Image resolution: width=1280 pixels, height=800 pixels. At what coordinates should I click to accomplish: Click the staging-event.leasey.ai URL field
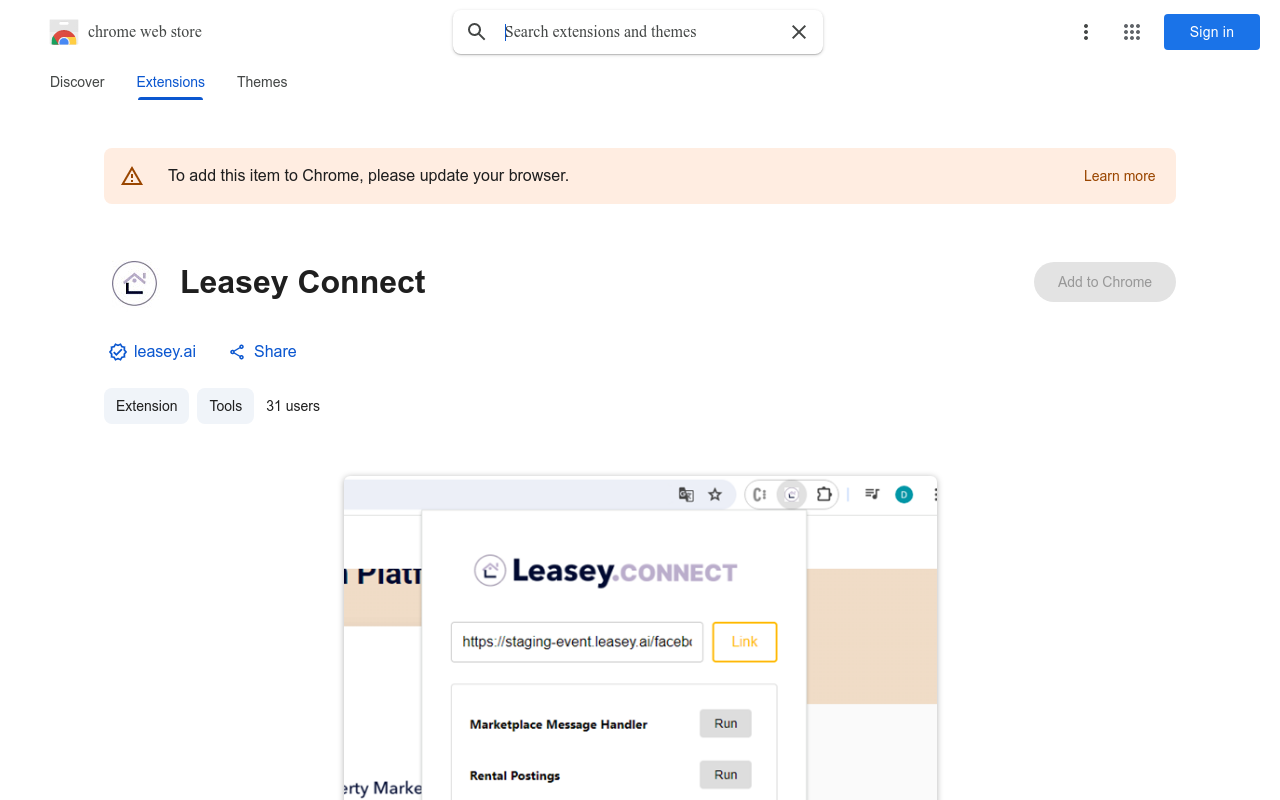coord(577,642)
